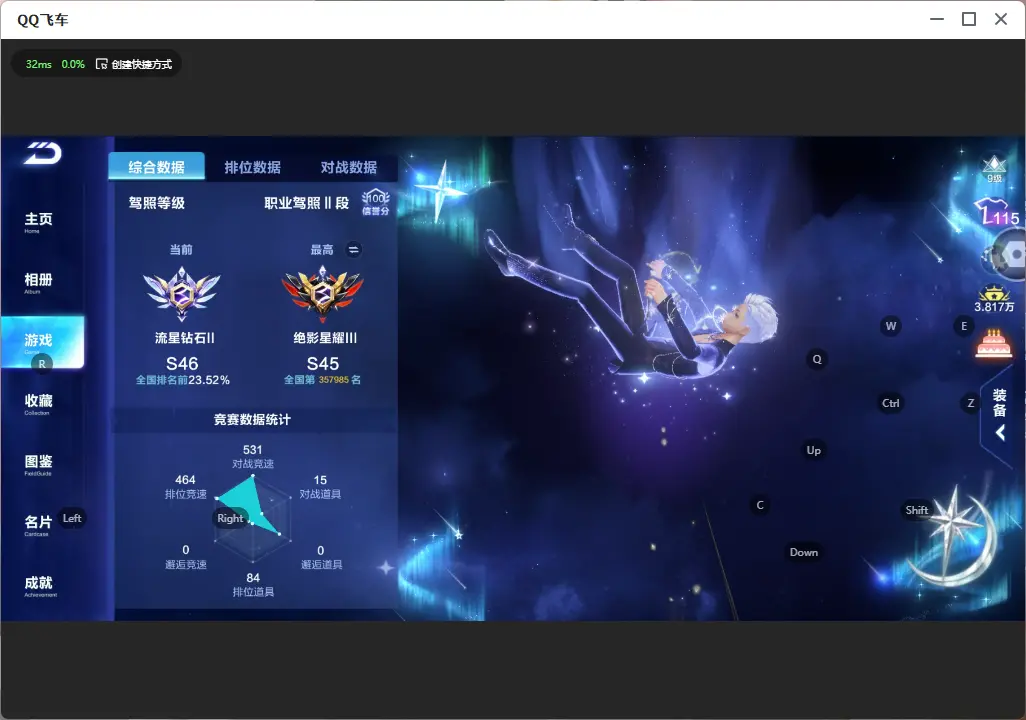
Task: Click the 84 排位道具 stat
Action: point(253,585)
